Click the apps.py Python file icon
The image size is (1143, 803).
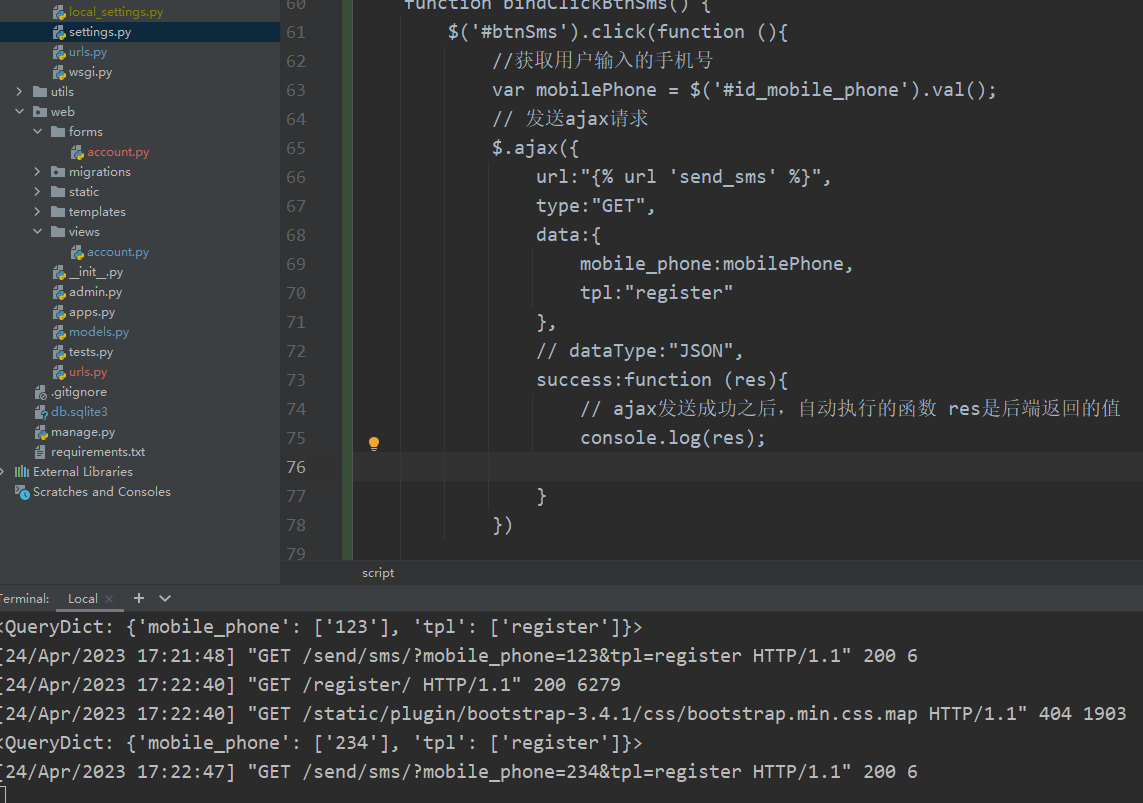[59, 313]
